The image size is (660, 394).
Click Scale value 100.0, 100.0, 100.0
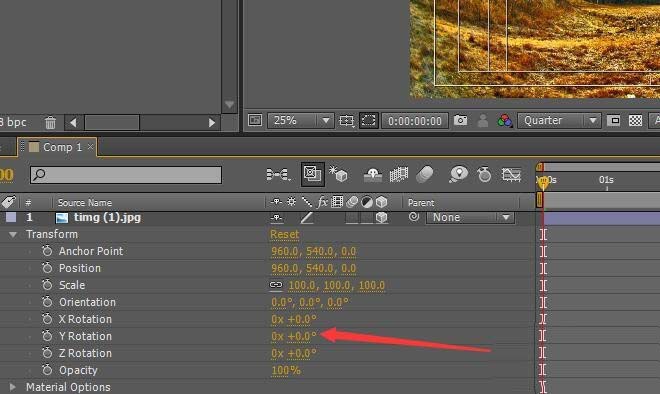[336, 285]
